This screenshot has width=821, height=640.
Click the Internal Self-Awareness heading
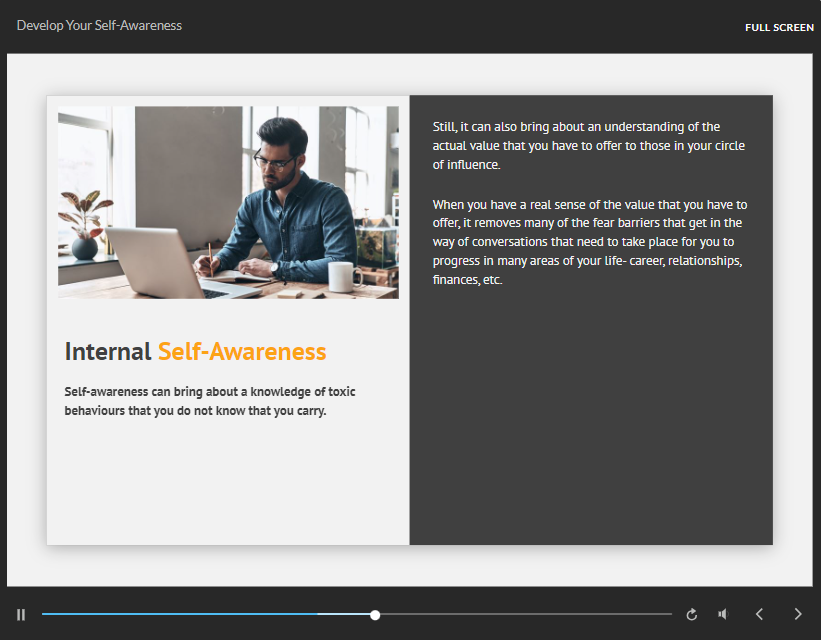195,352
